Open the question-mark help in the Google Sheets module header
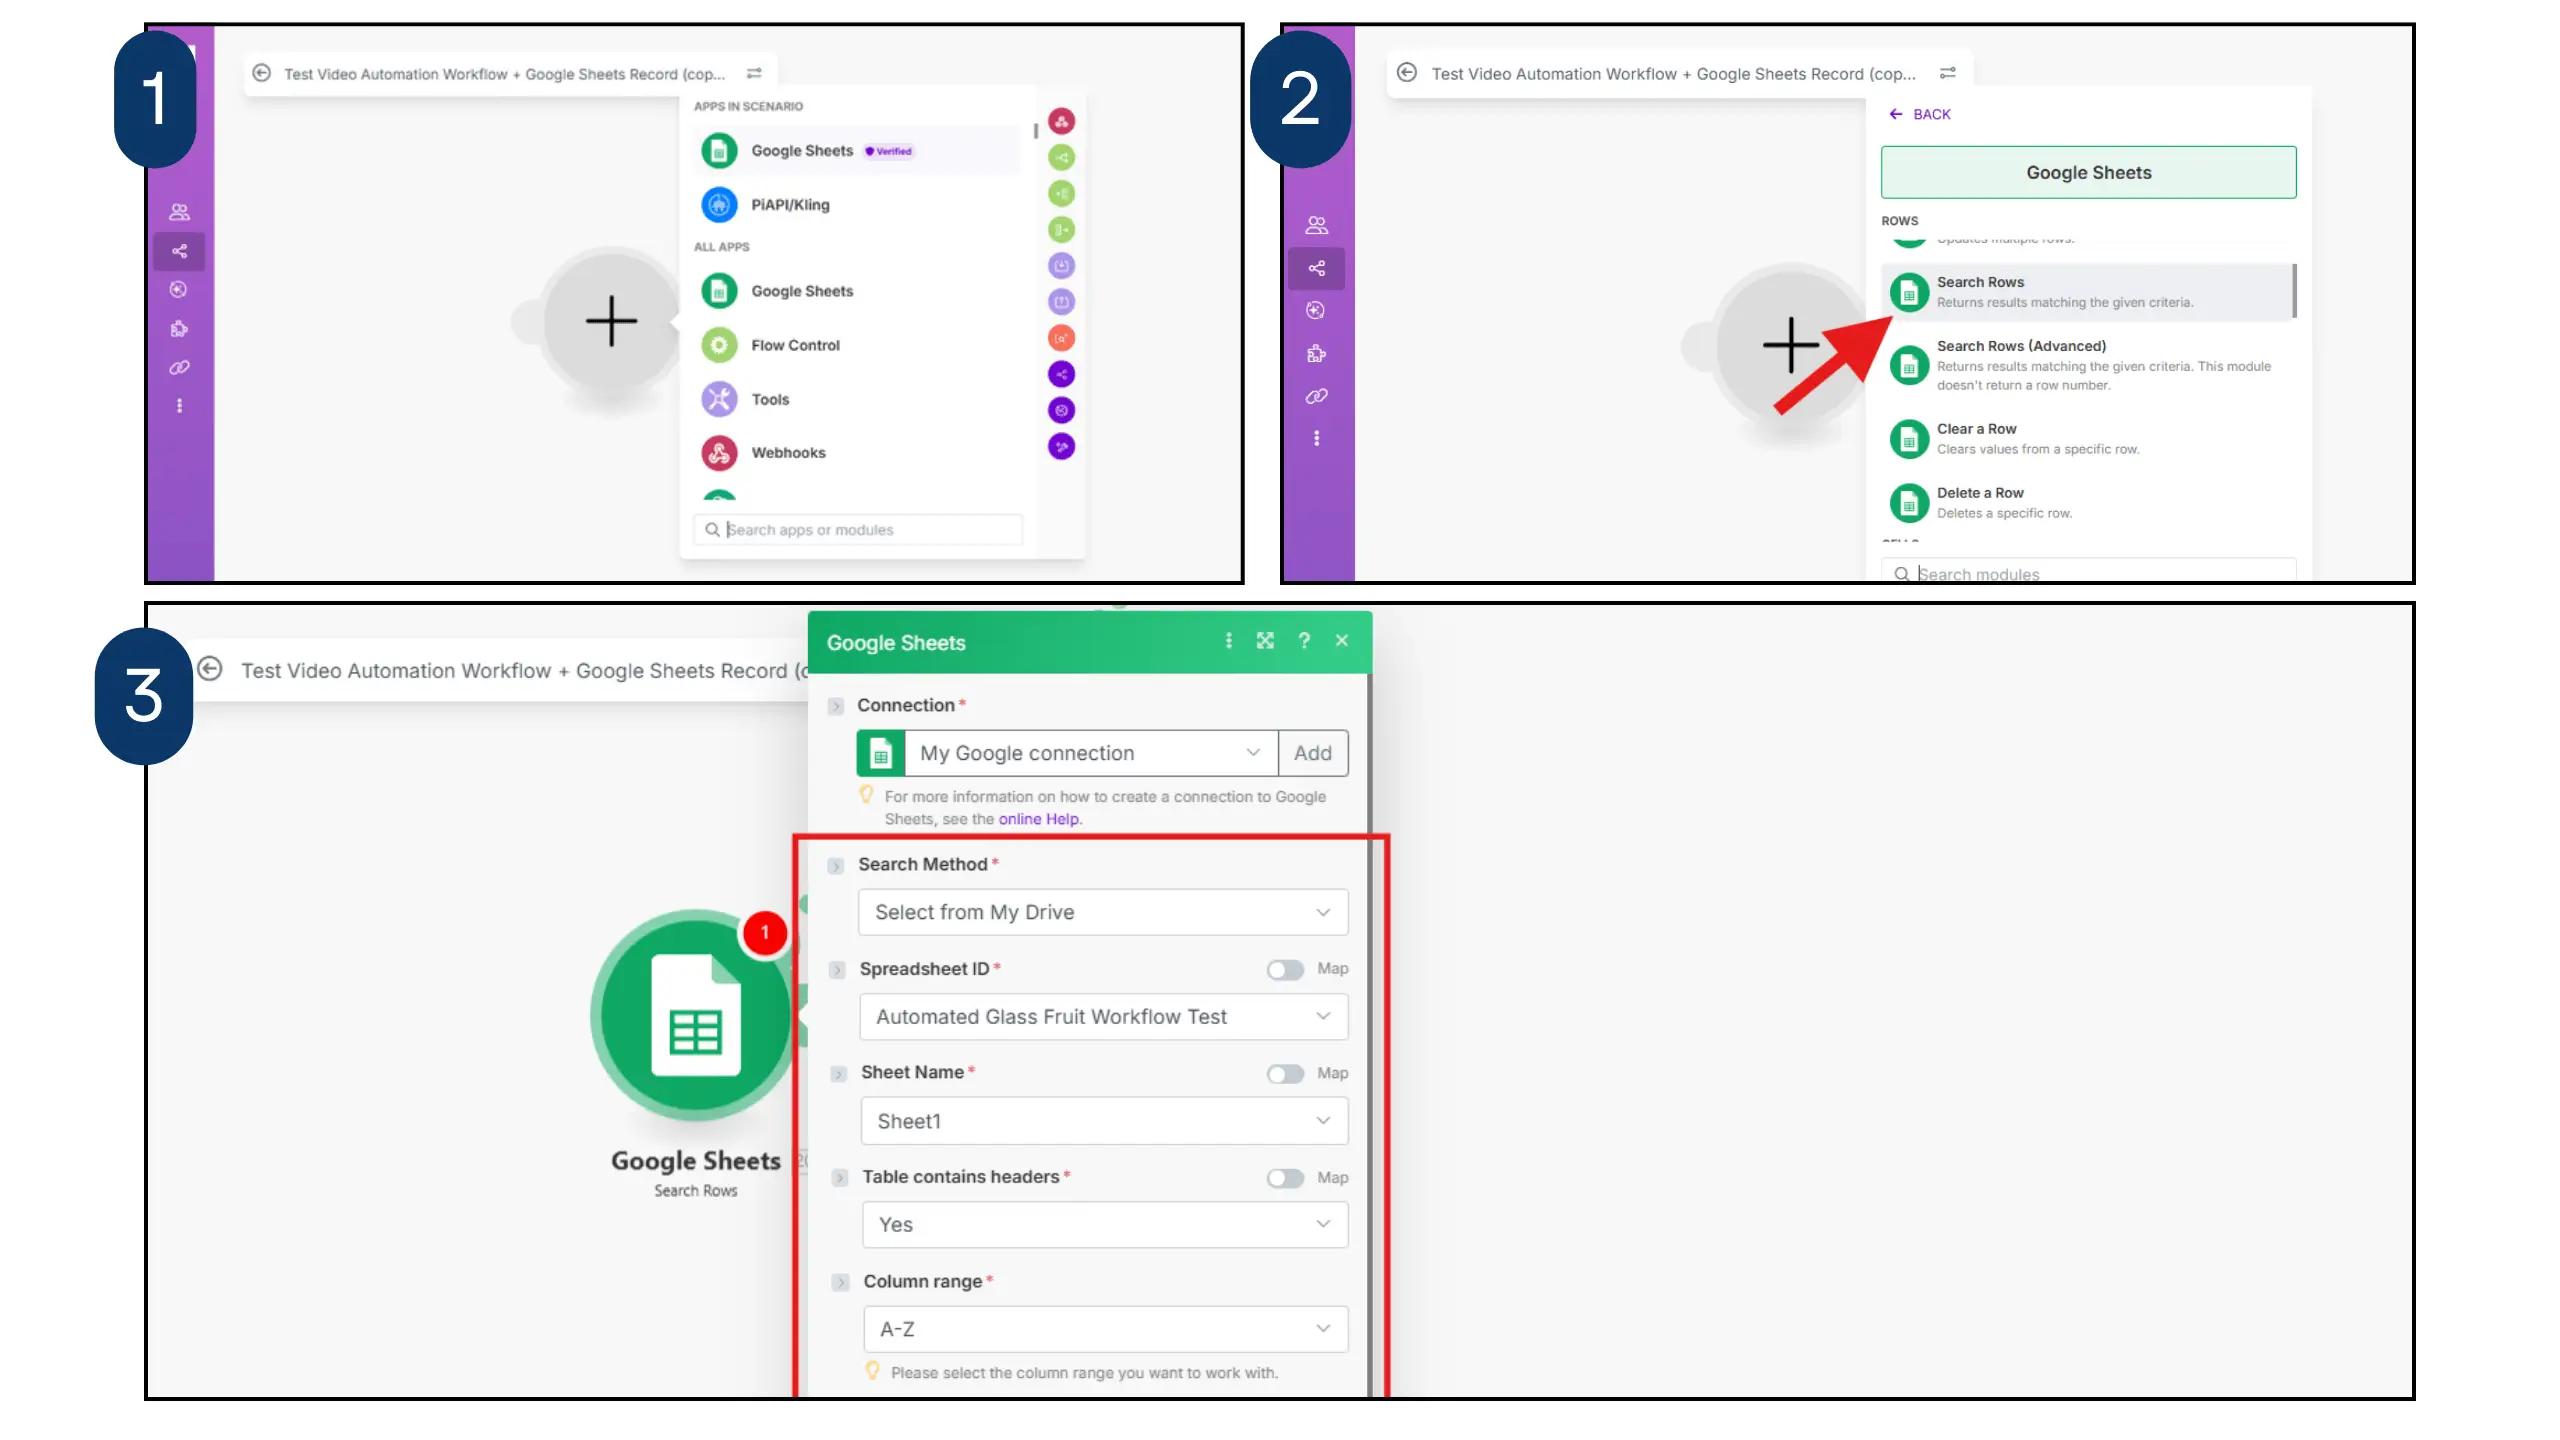Viewport: 2560px width, 1440px height. click(1304, 640)
